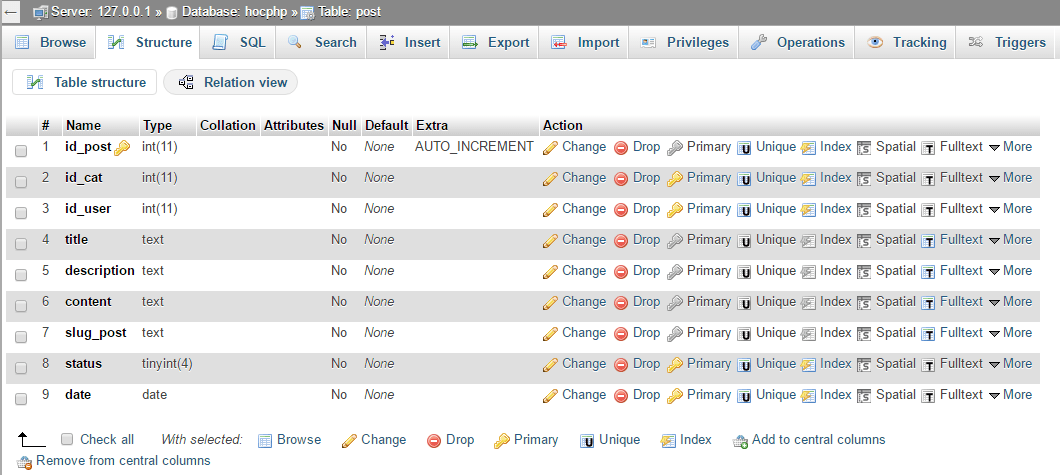The width and height of the screenshot is (1060, 475).
Task: Click the Spatial icon for the date column
Action: (x=864, y=396)
